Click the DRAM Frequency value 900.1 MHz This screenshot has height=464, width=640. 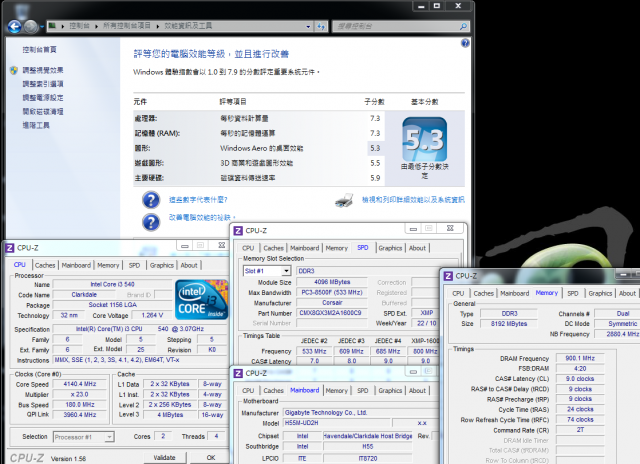point(580,358)
